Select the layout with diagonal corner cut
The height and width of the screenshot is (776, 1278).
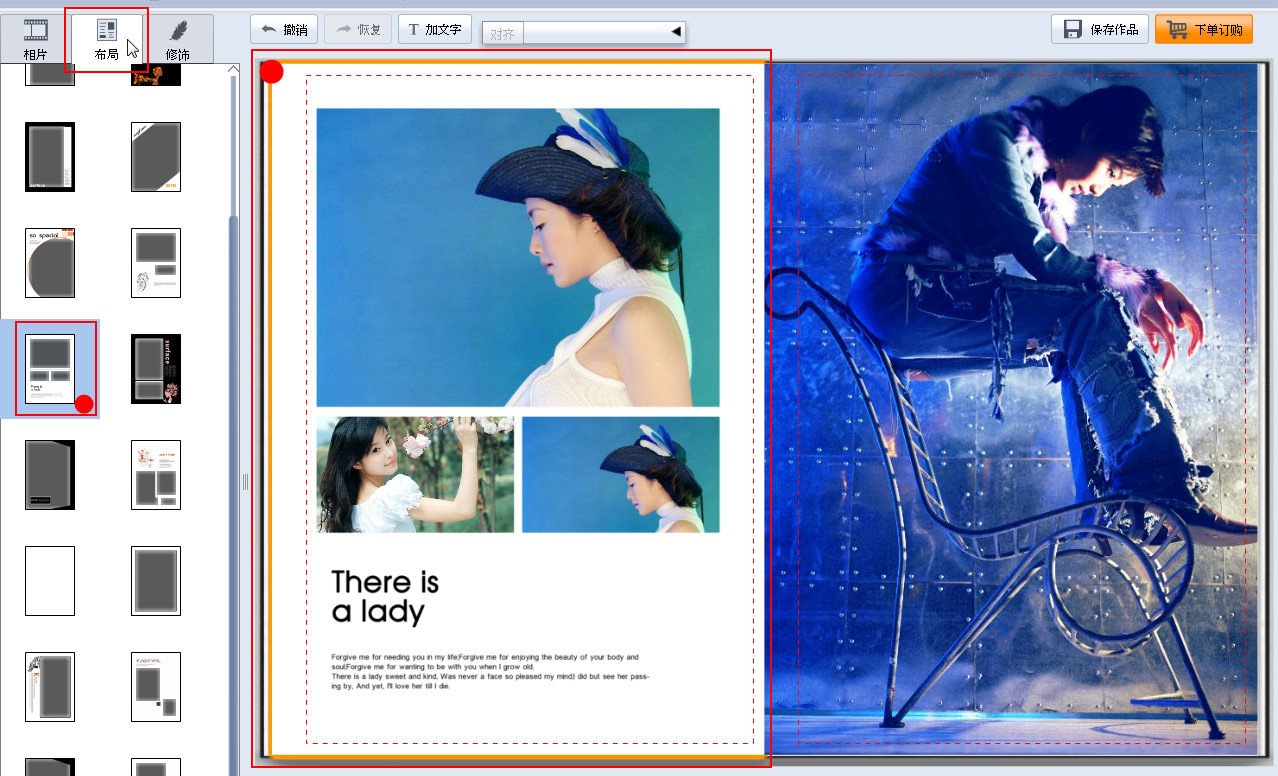click(156, 157)
